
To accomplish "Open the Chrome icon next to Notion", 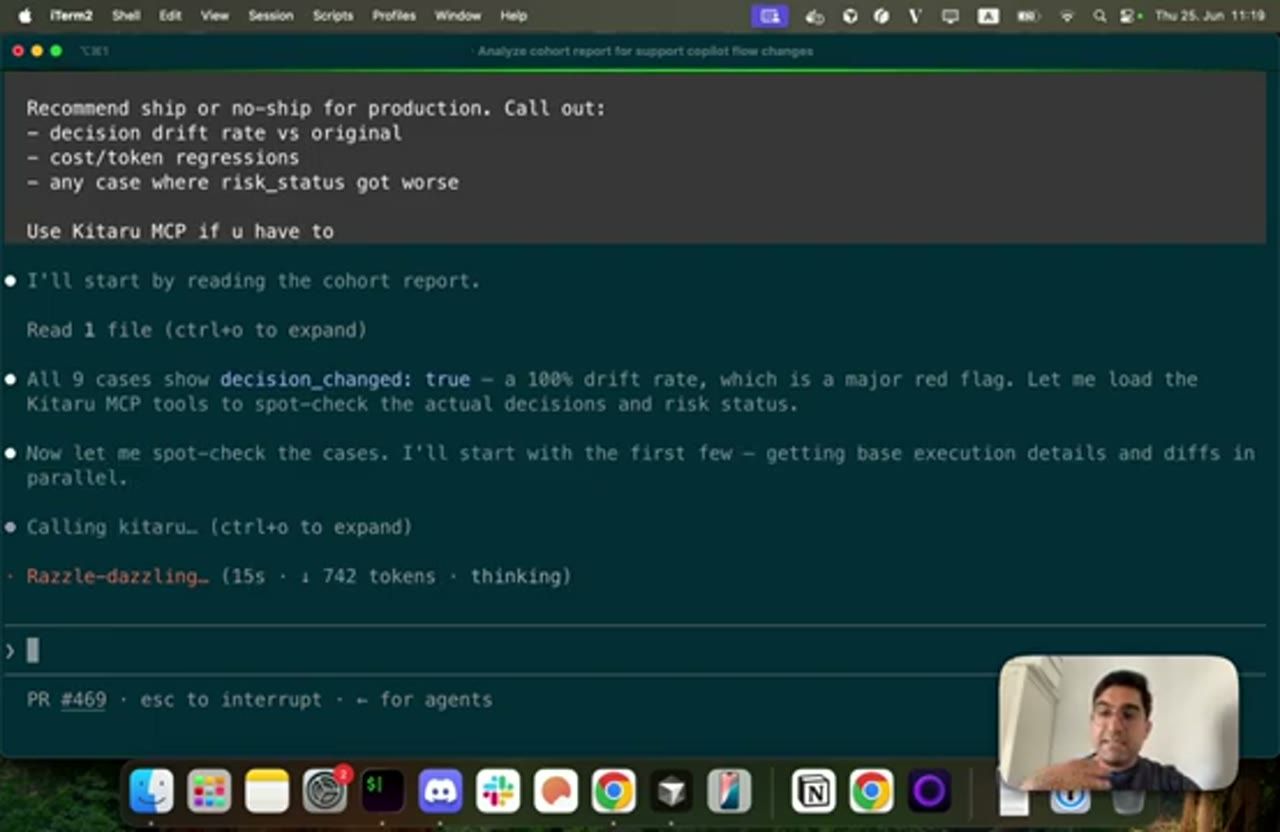I will (871, 791).
